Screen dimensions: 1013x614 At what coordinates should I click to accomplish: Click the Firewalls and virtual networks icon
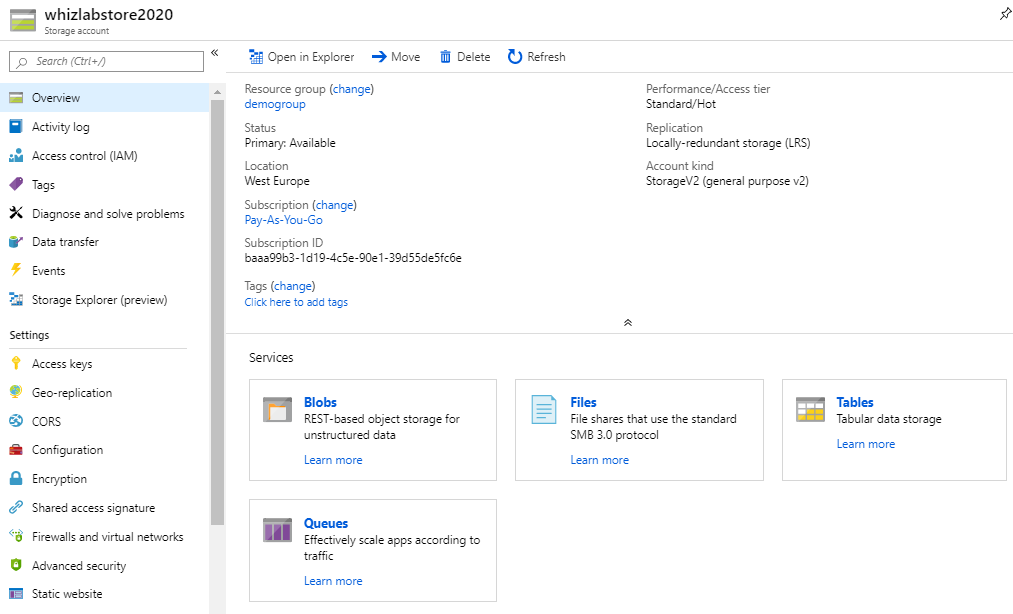click(x=16, y=536)
